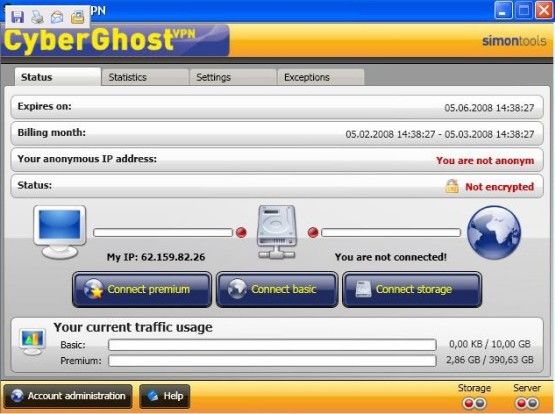Click the Server status indicator lights
The image size is (555, 414).
(527, 403)
